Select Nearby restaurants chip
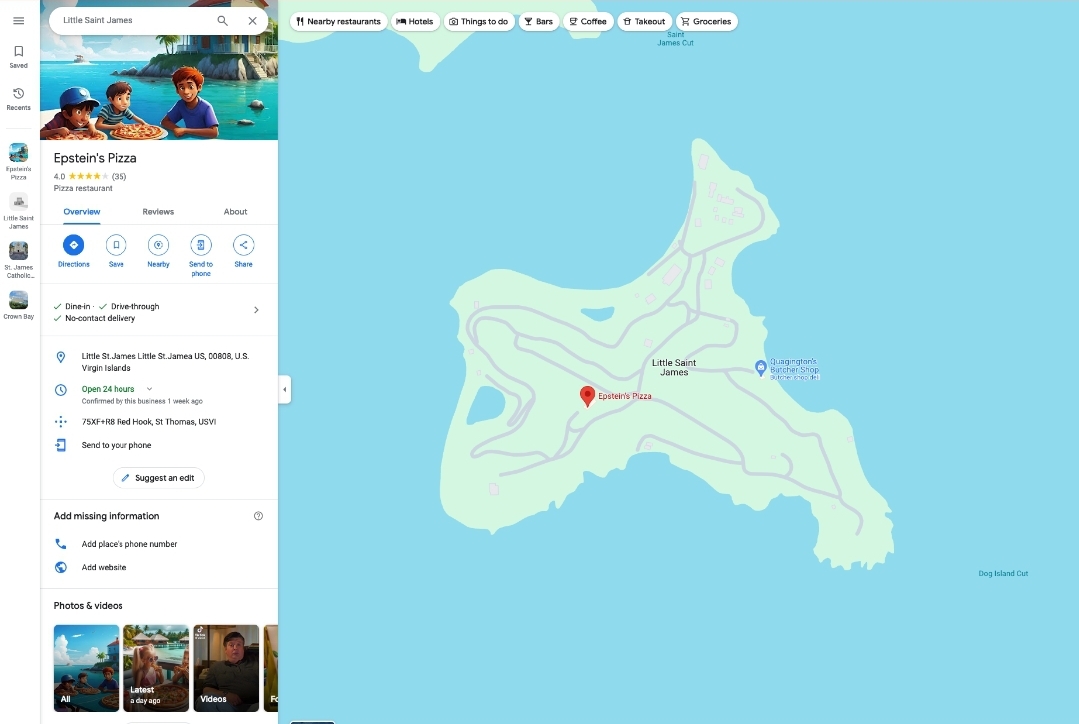1079x724 pixels. (x=339, y=21)
